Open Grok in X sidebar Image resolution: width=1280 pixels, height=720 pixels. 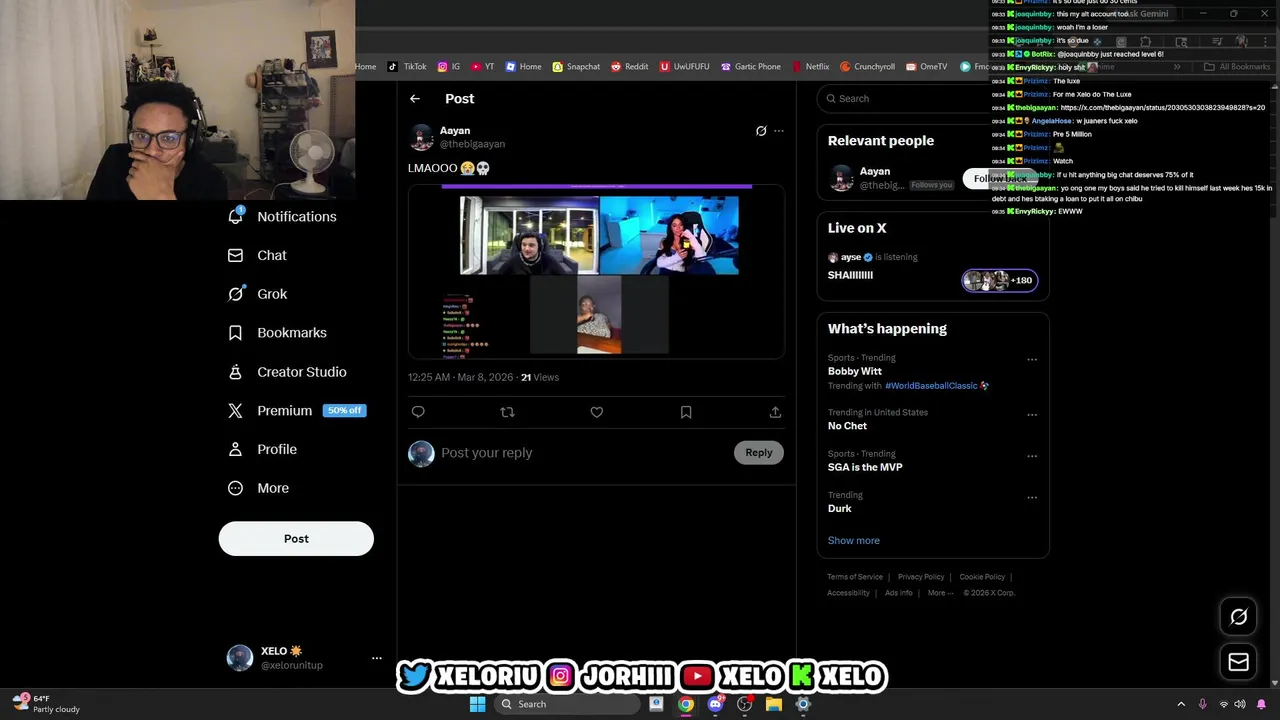258,294
